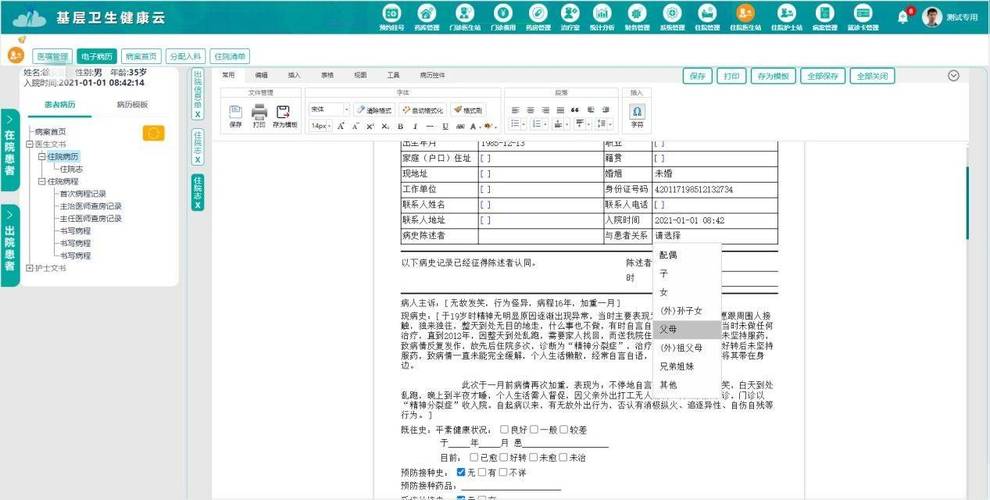This screenshot has width=990, height=500.
Task: Choose 配偶 from the relationship list
Action: click(687, 255)
